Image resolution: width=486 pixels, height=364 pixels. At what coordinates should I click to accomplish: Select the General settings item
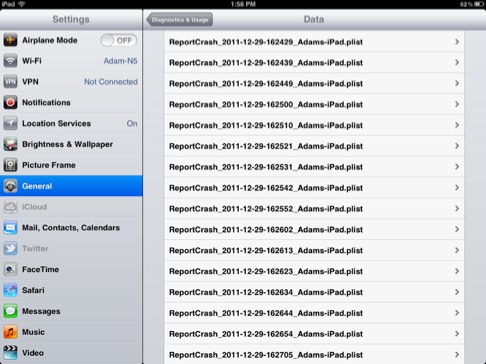pyautogui.click(x=71, y=186)
